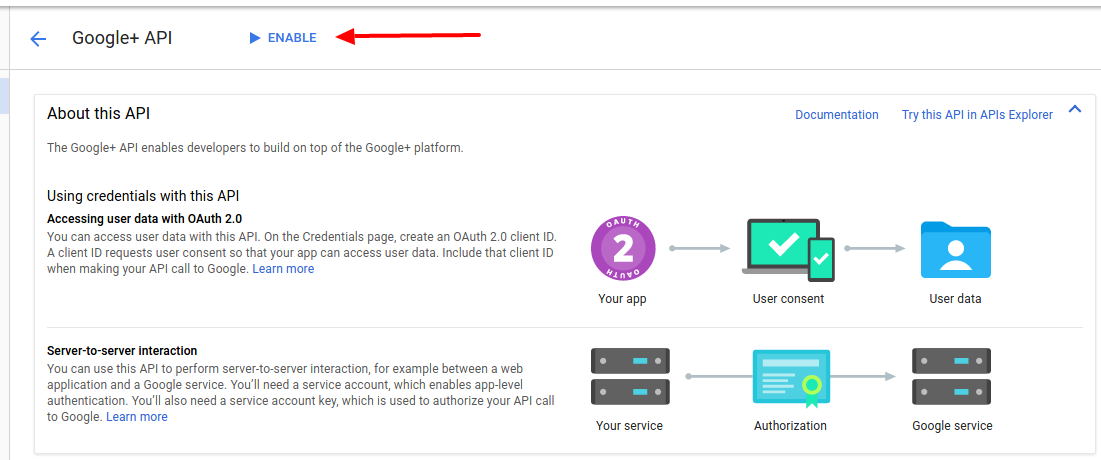
Task: Click the Using credentials with this API heading
Action: 143,196
